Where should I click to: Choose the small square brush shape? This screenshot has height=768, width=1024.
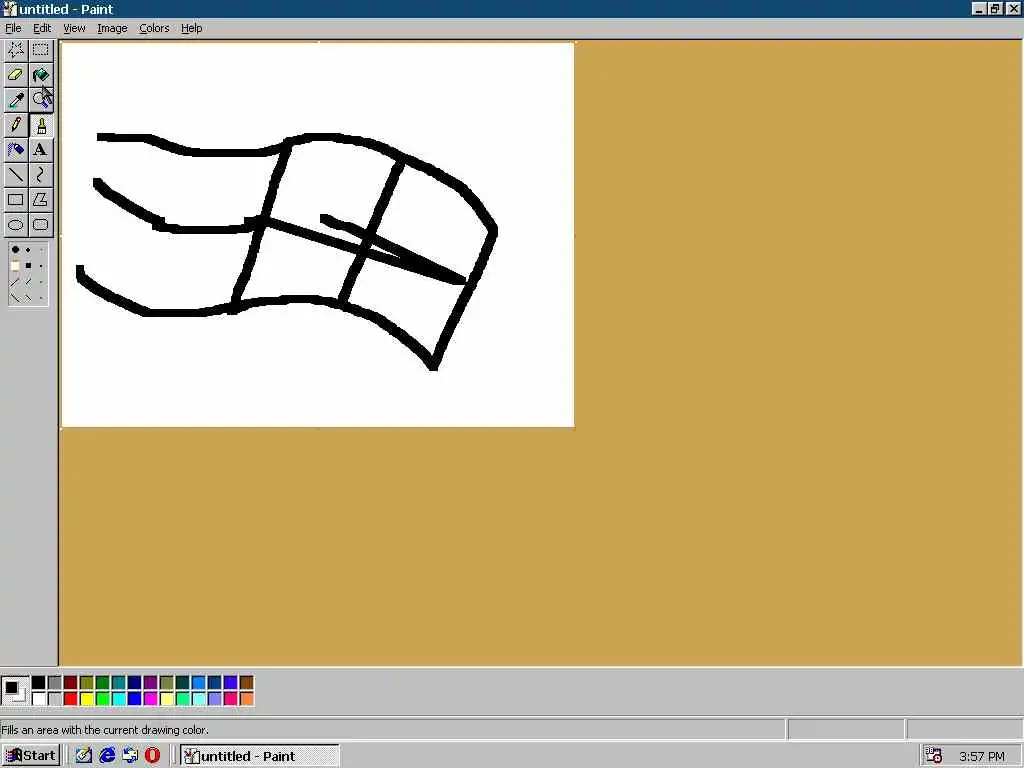41,266
